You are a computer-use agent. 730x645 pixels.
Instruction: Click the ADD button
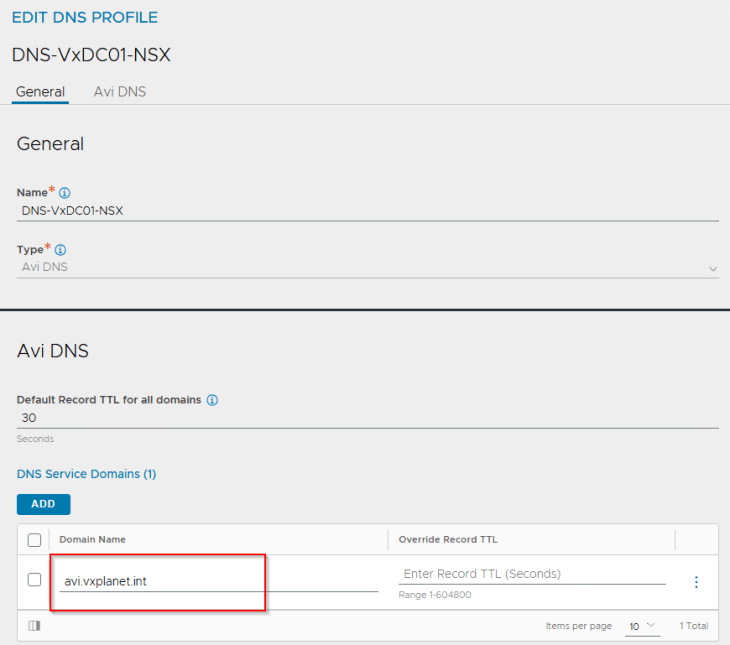(43, 504)
